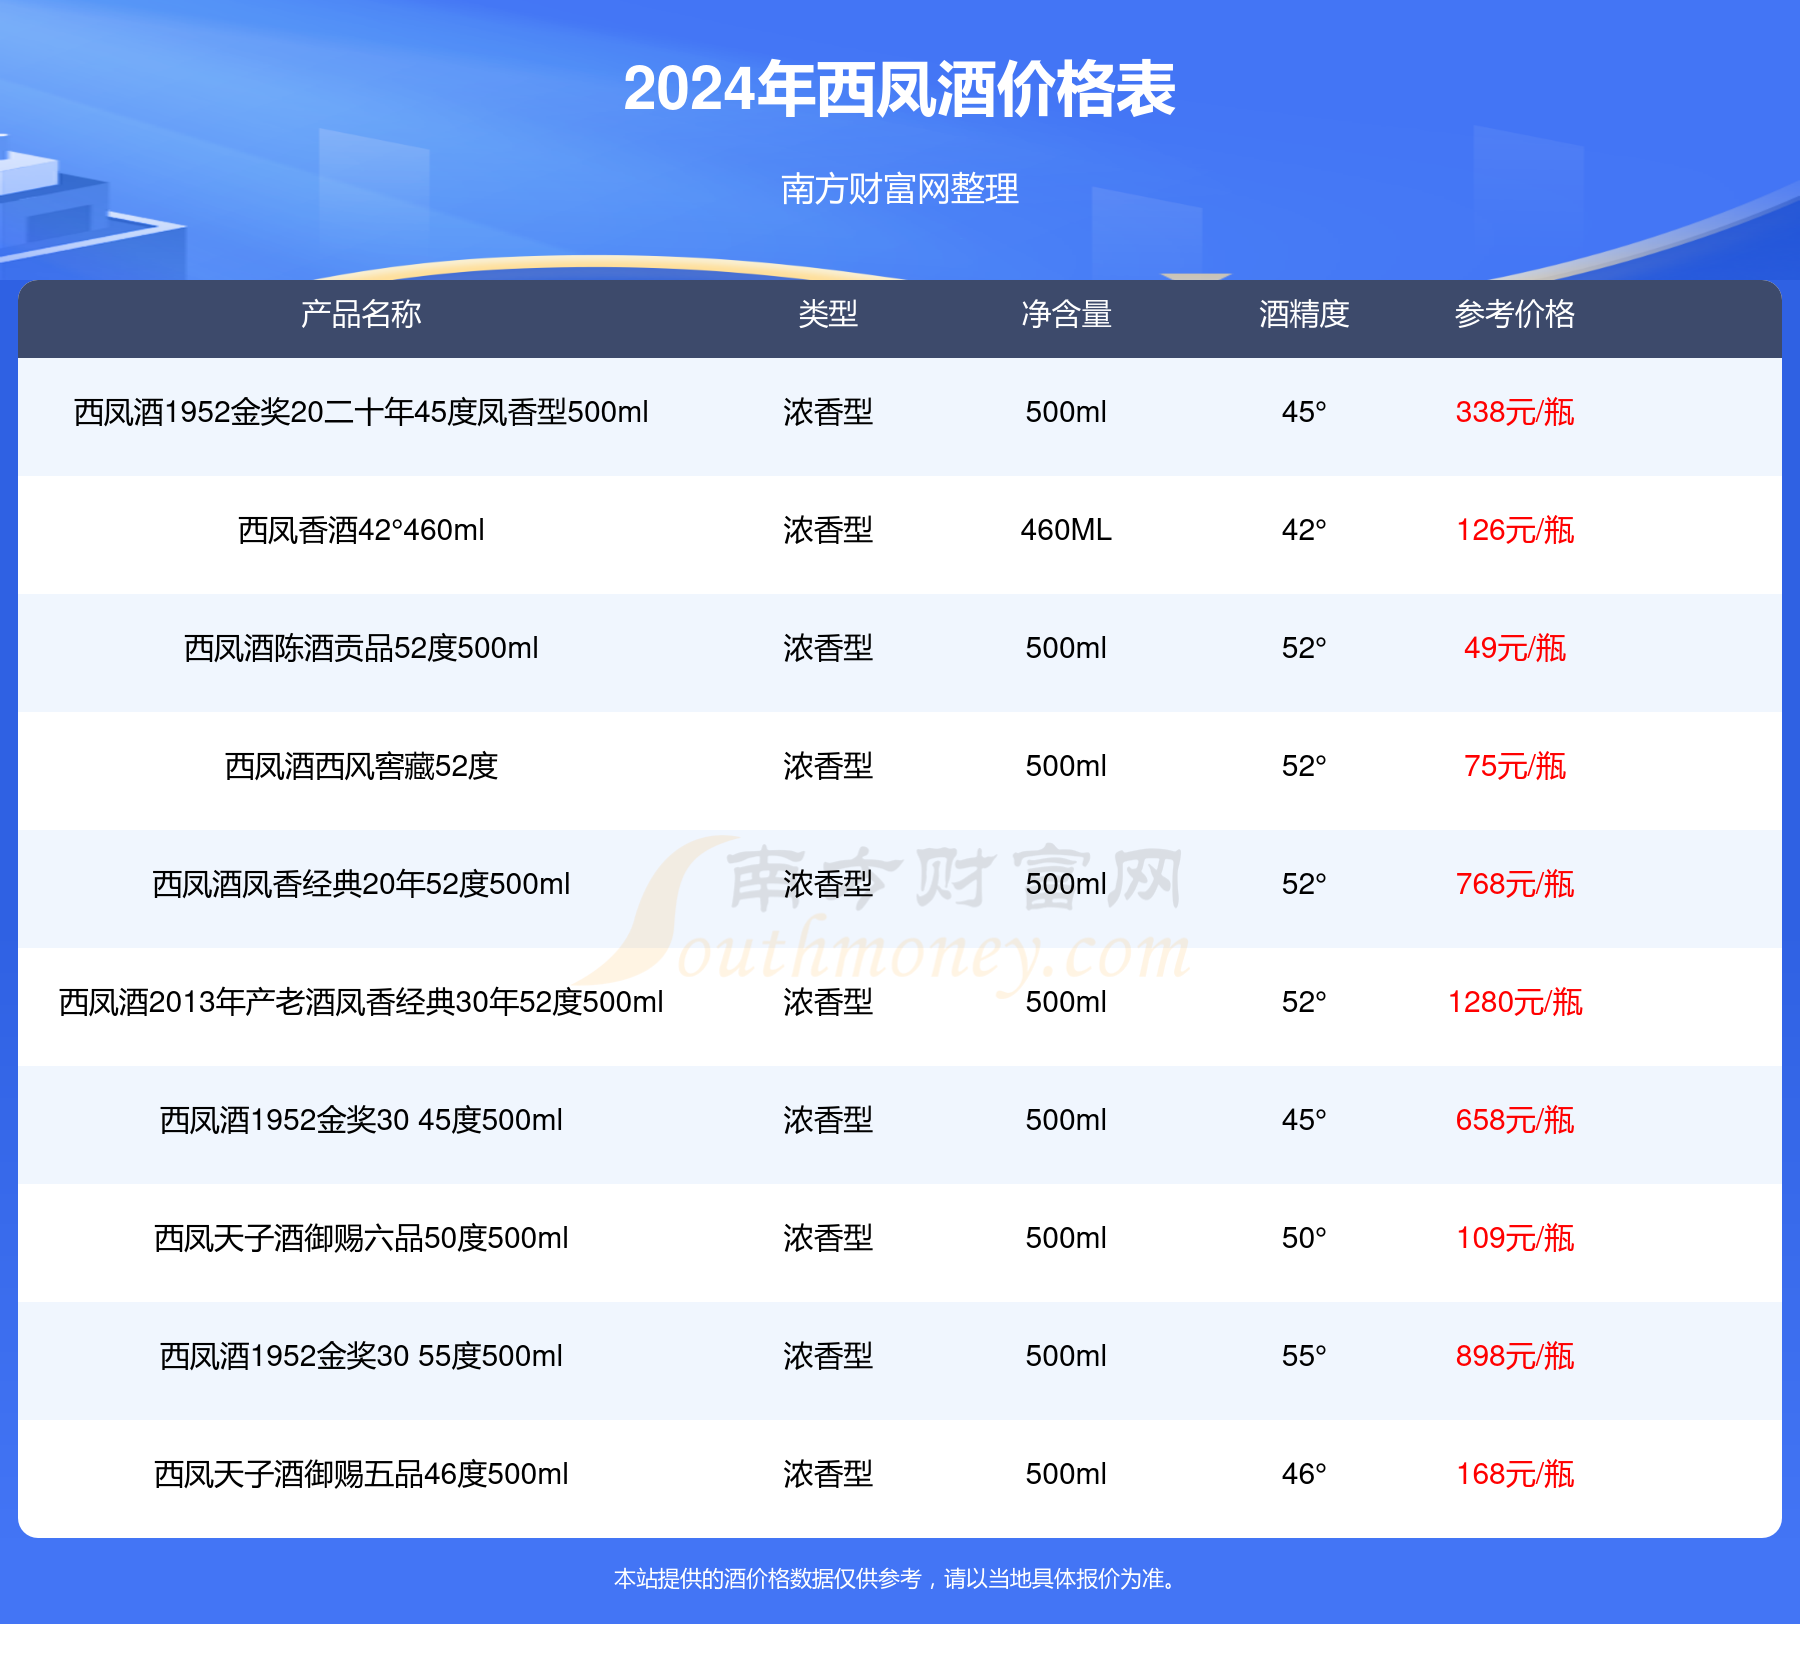1800x1670 pixels.
Task: Click the 酒精度 column header
Action: (1304, 314)
